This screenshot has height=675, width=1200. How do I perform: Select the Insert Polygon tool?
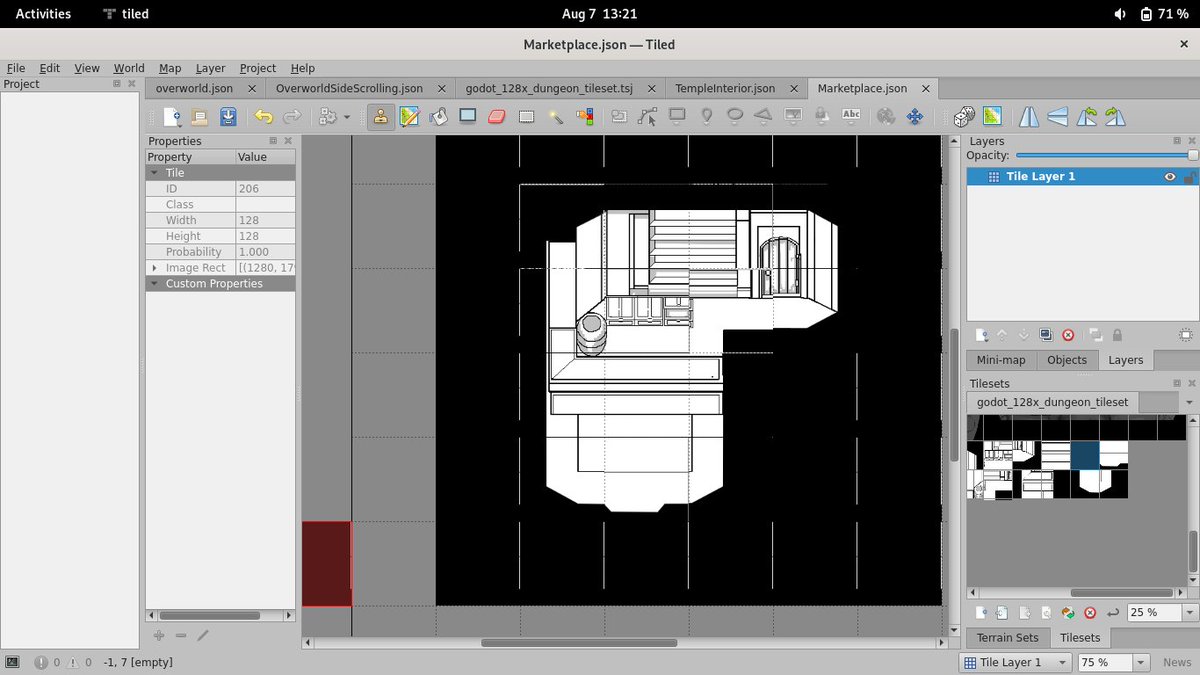(763, 116)
